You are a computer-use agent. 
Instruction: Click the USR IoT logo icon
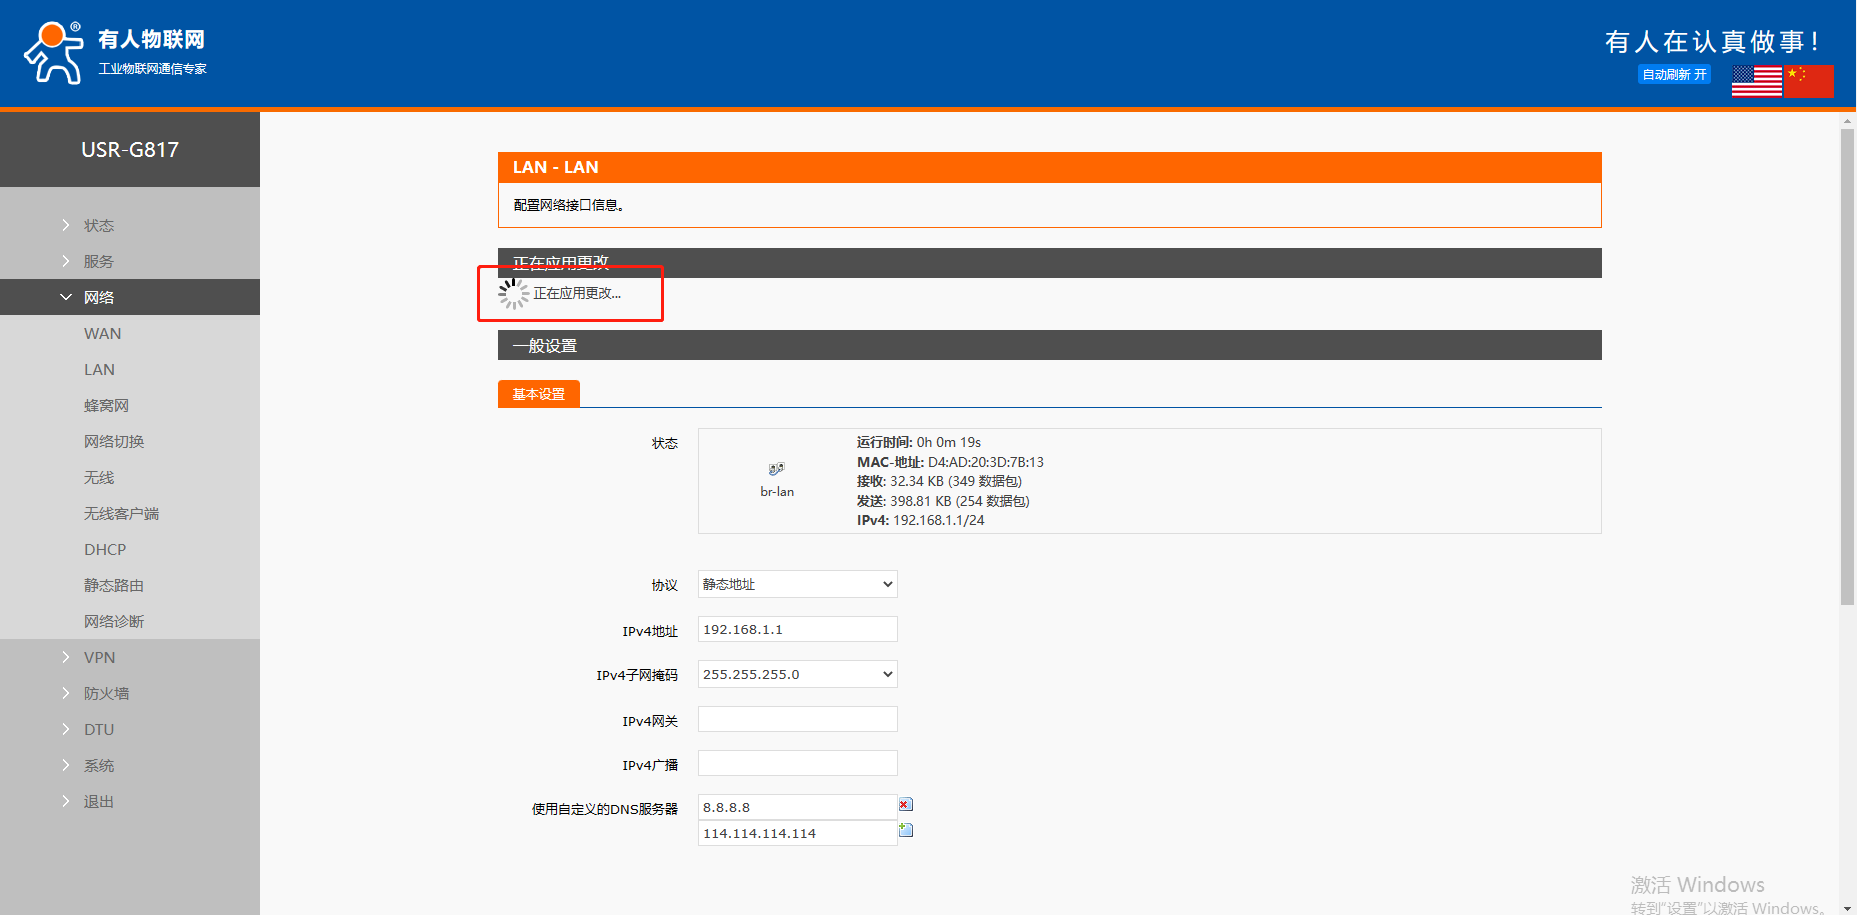click(54, 53)
